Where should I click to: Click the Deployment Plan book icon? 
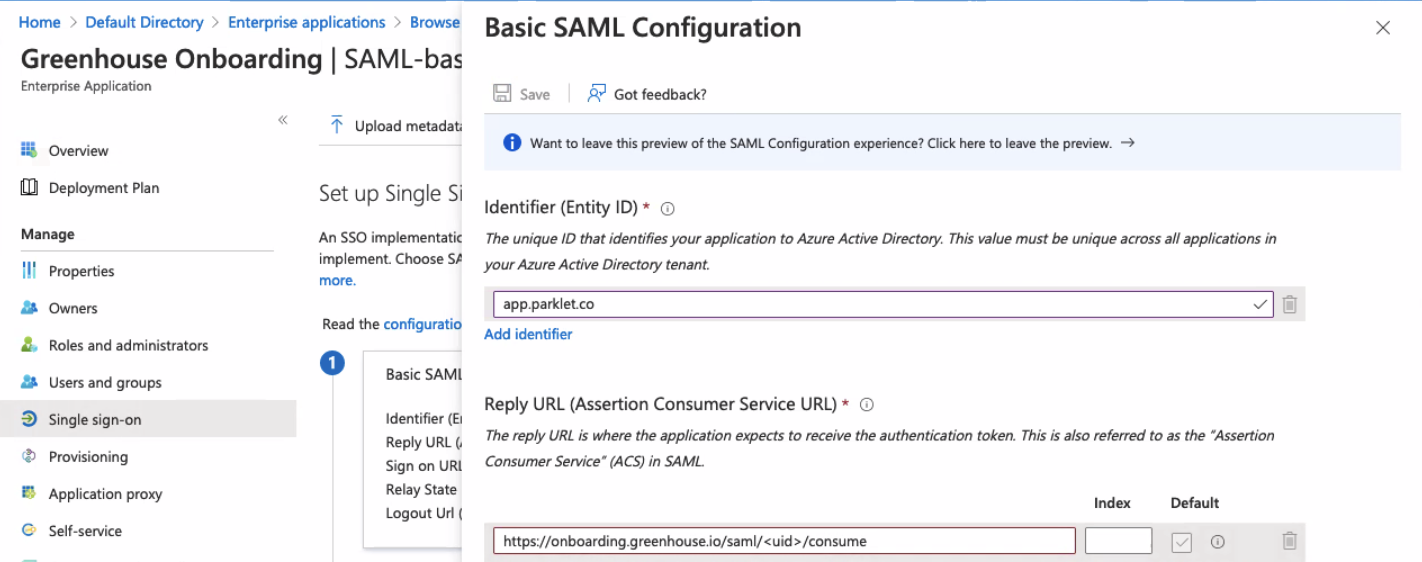coord(29,187)
